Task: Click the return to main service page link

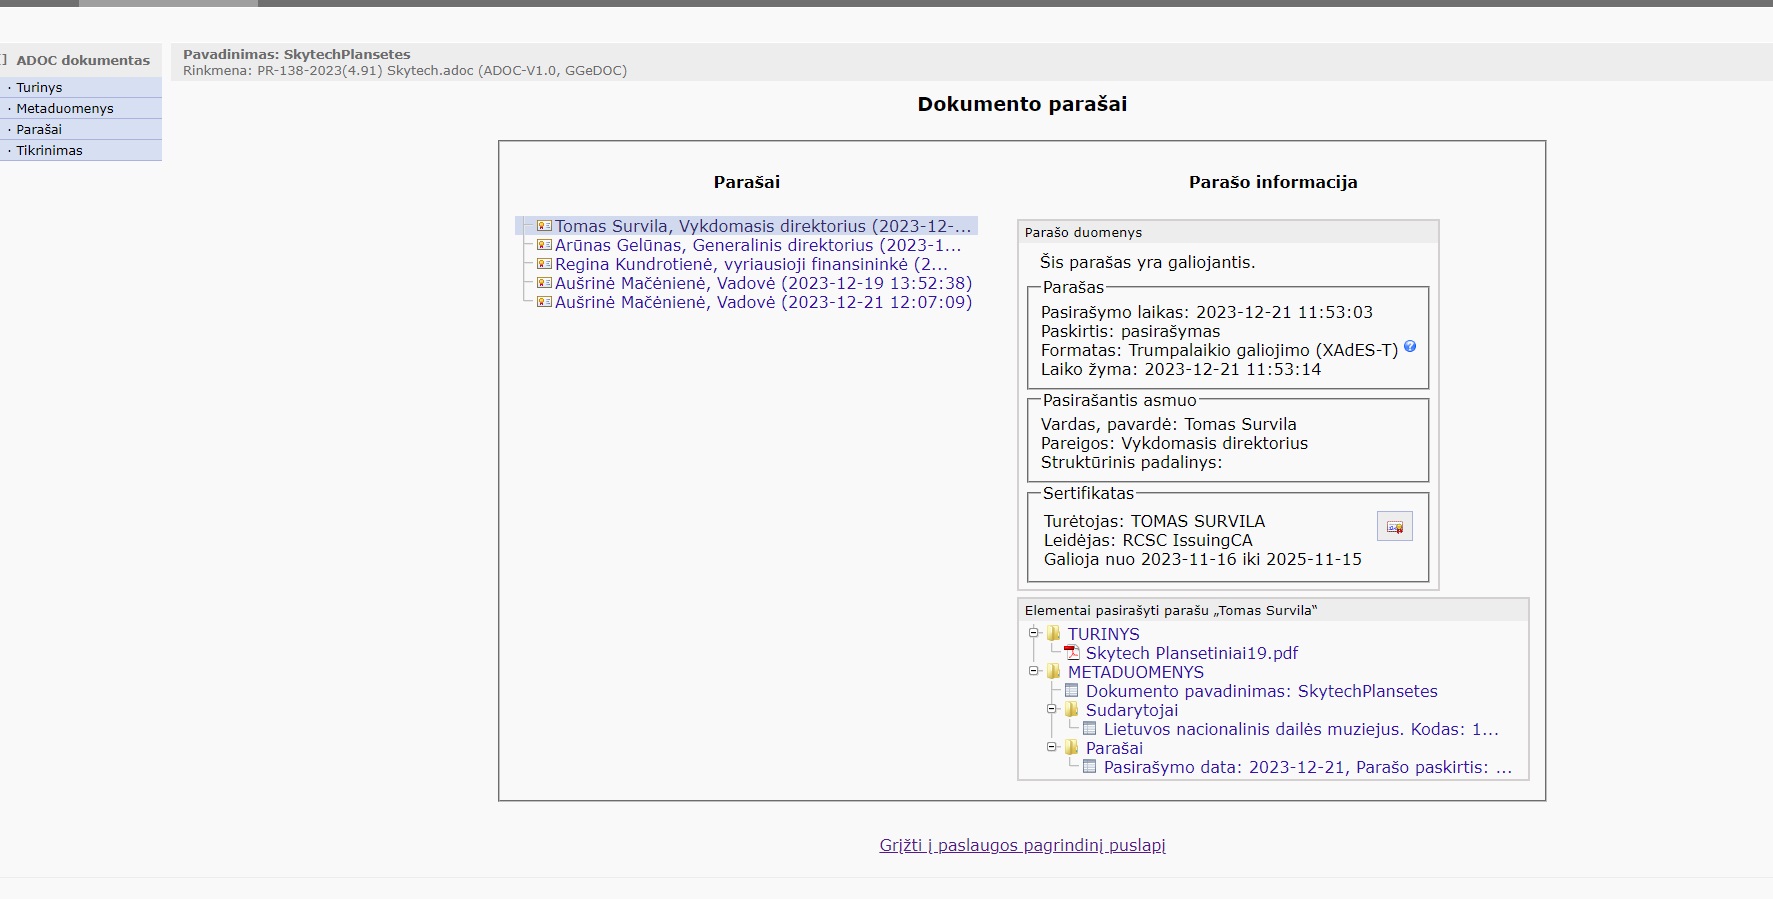Action: [1022, 846]
